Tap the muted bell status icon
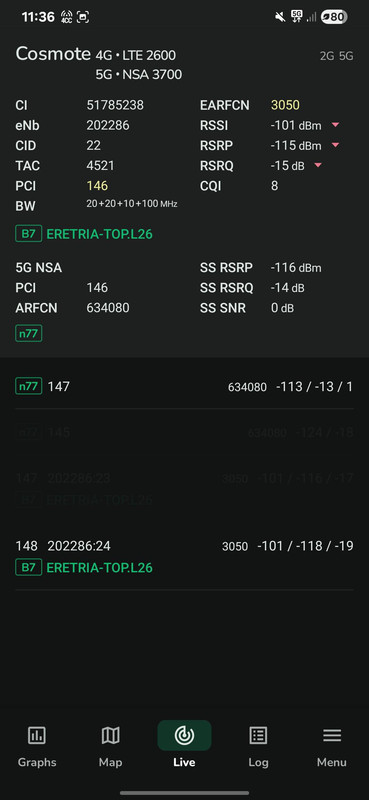369x800 pixels. 280,17
